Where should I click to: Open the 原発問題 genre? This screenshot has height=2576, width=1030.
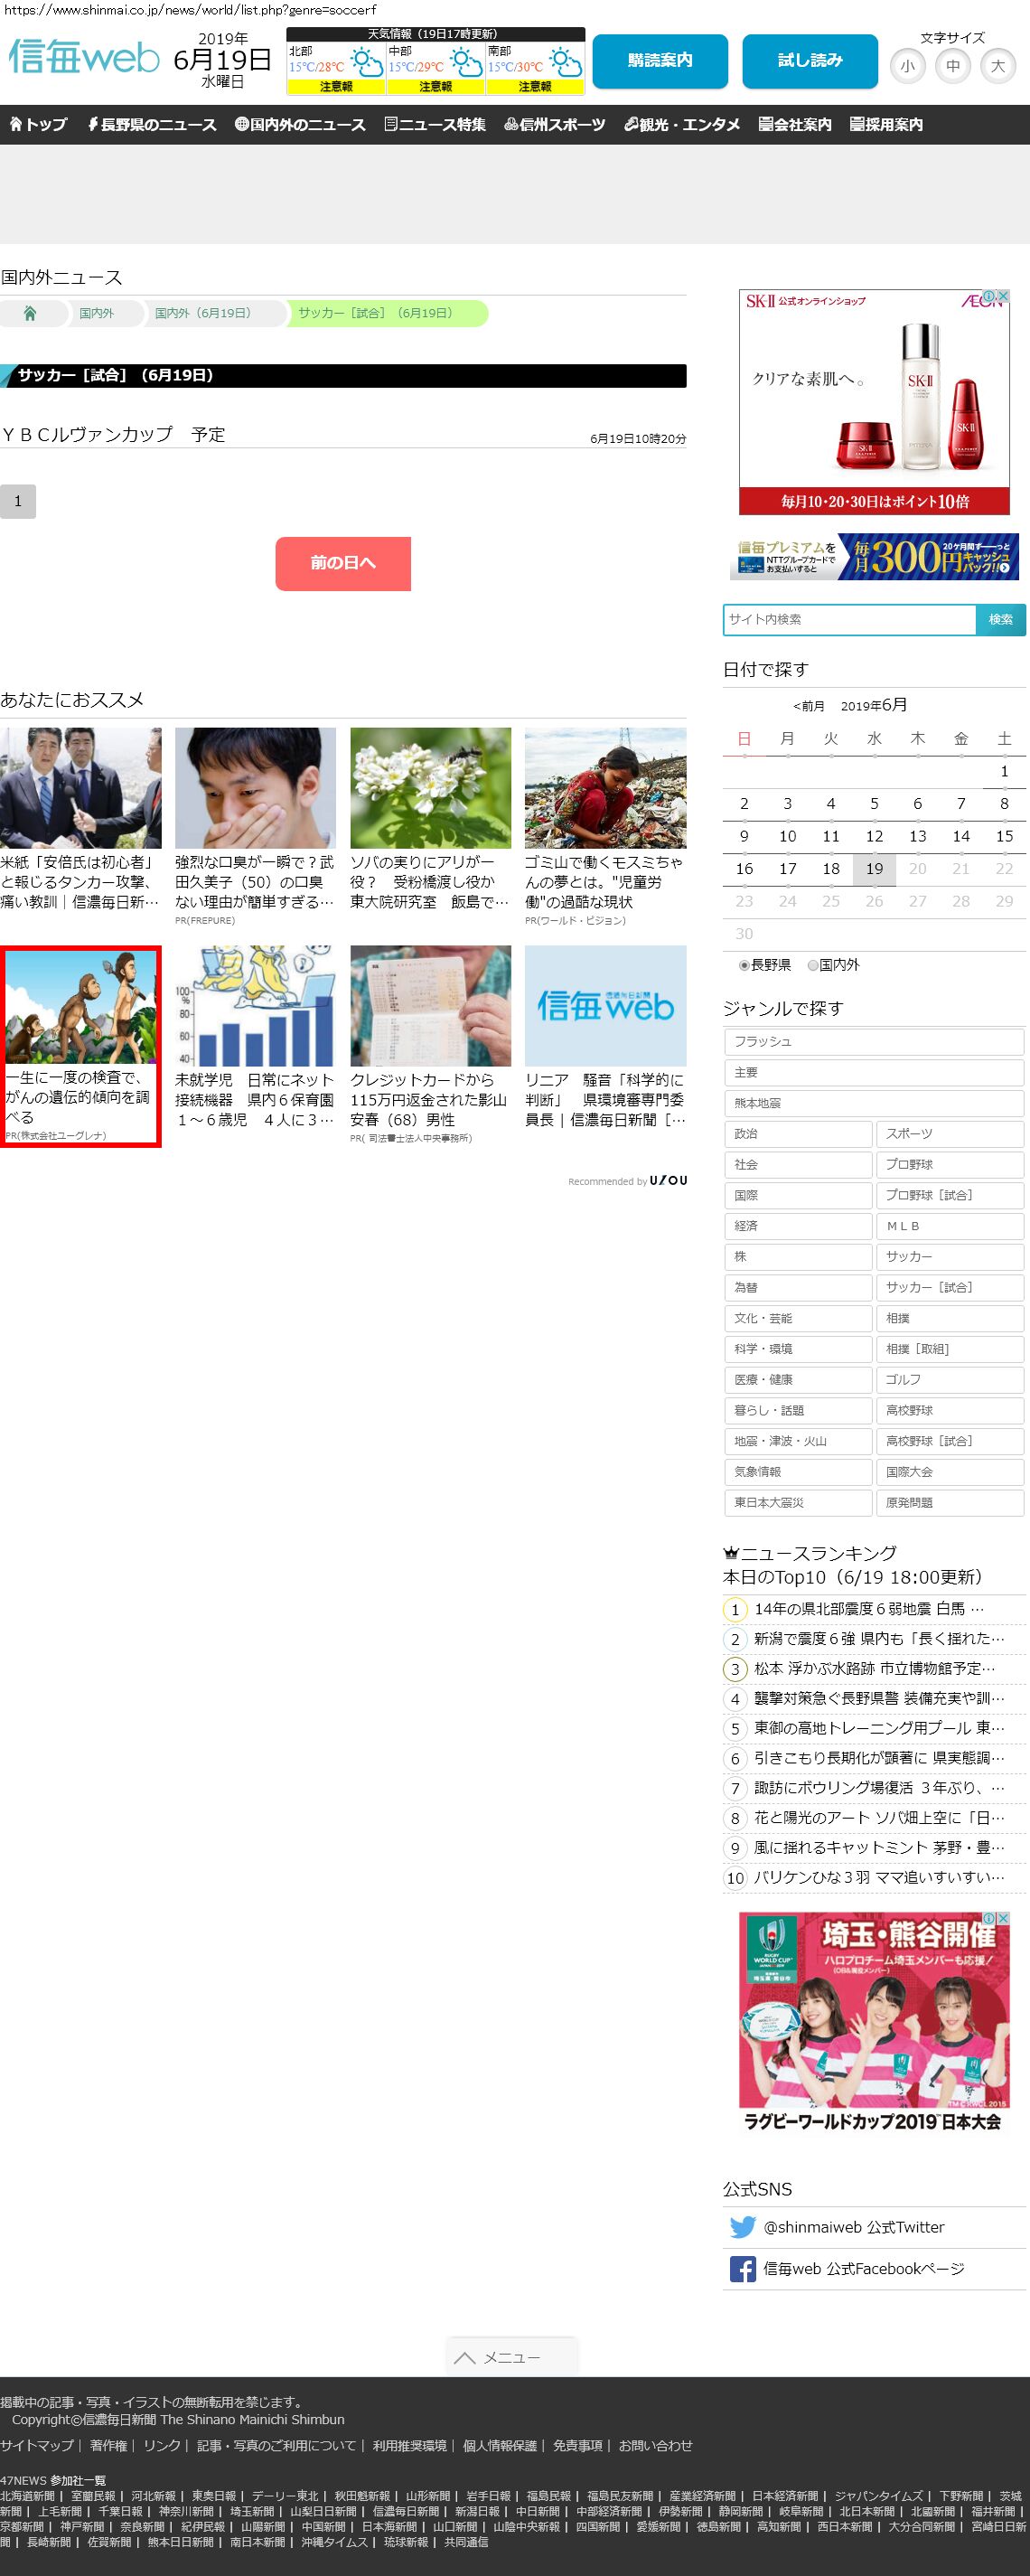(x=950, y=1502)
